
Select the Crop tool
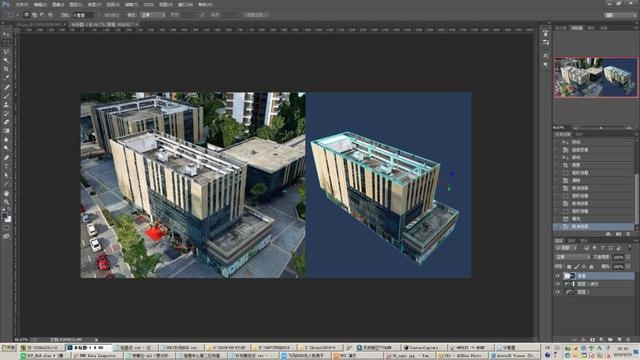click(x=6, y=69)
